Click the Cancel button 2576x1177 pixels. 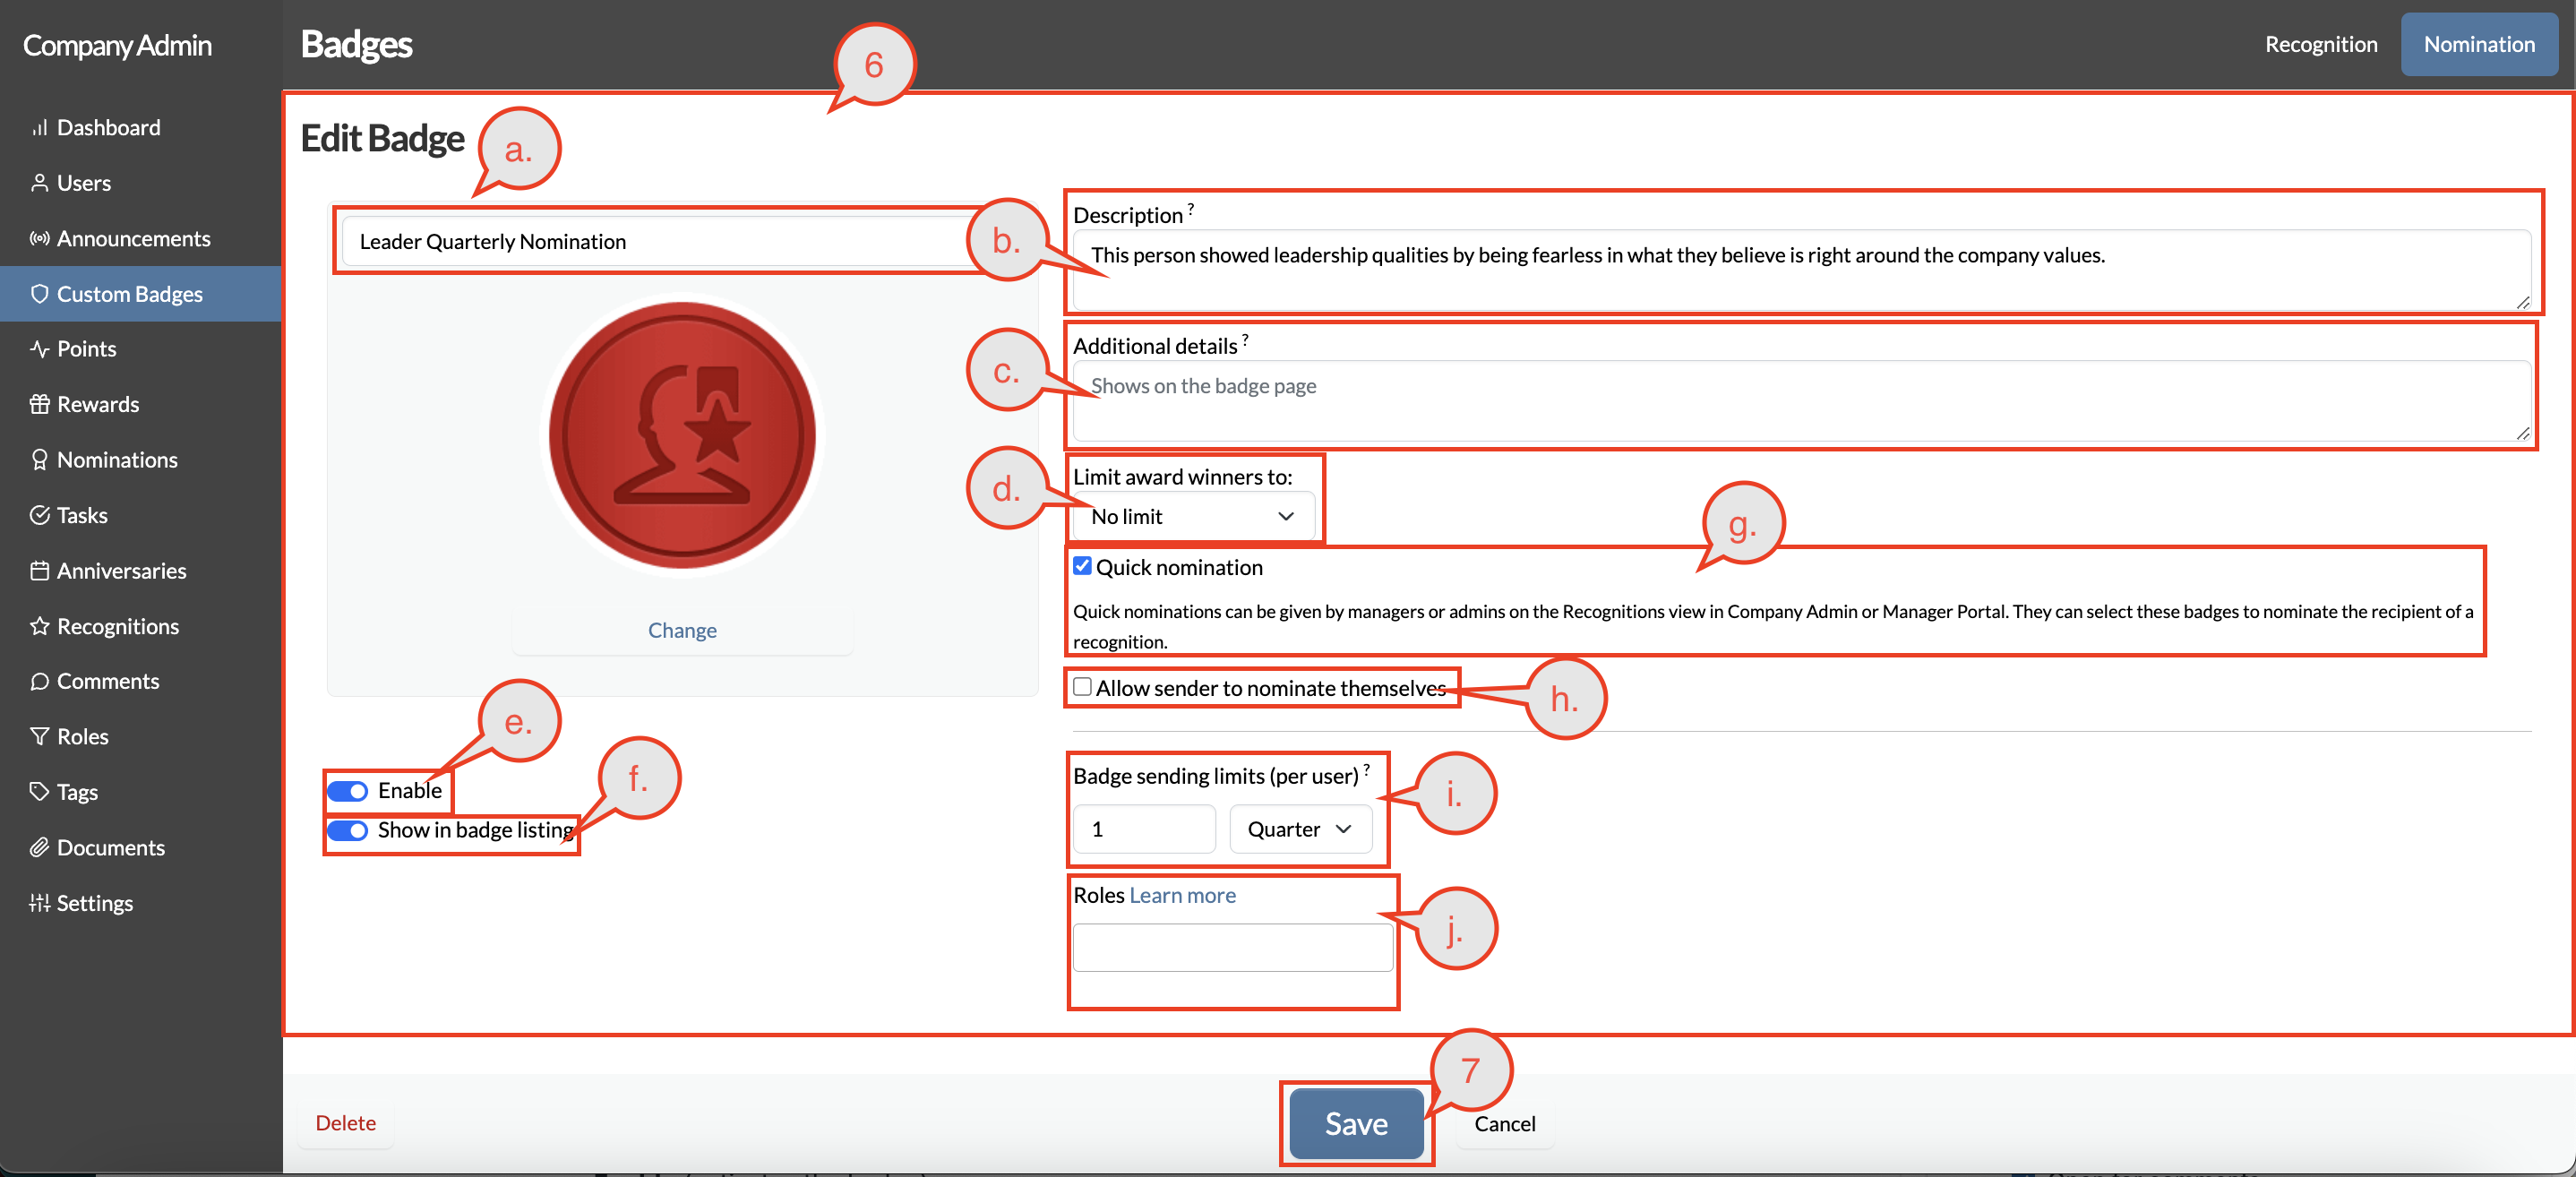pyautogui.click(x=1504, y=1124)
